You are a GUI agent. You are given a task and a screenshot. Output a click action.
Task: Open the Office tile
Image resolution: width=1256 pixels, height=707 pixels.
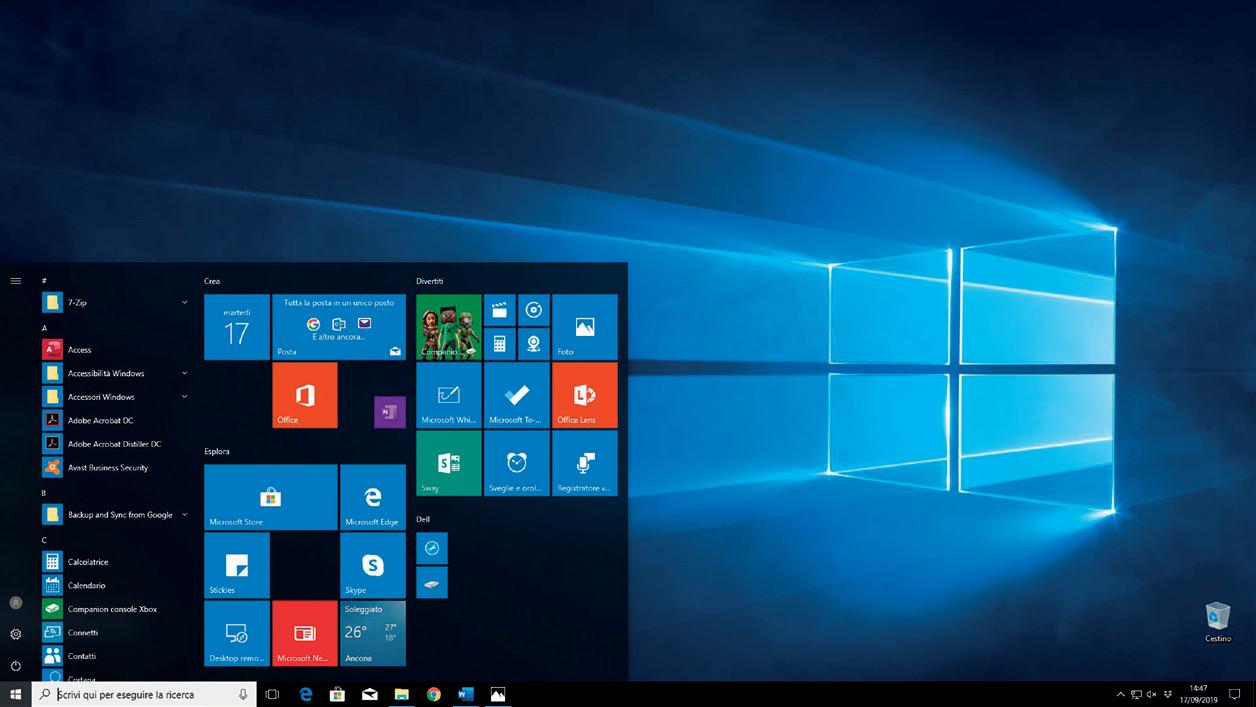tap(305, 395)
